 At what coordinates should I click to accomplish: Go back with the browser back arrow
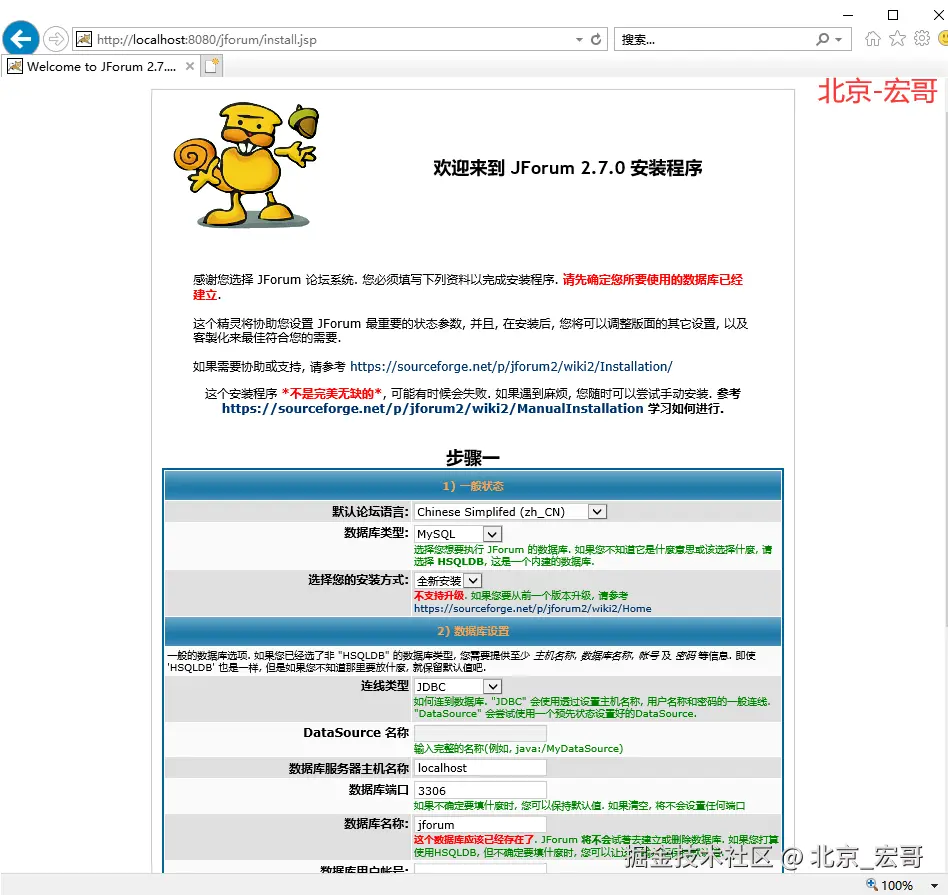(x=21, y=39)
